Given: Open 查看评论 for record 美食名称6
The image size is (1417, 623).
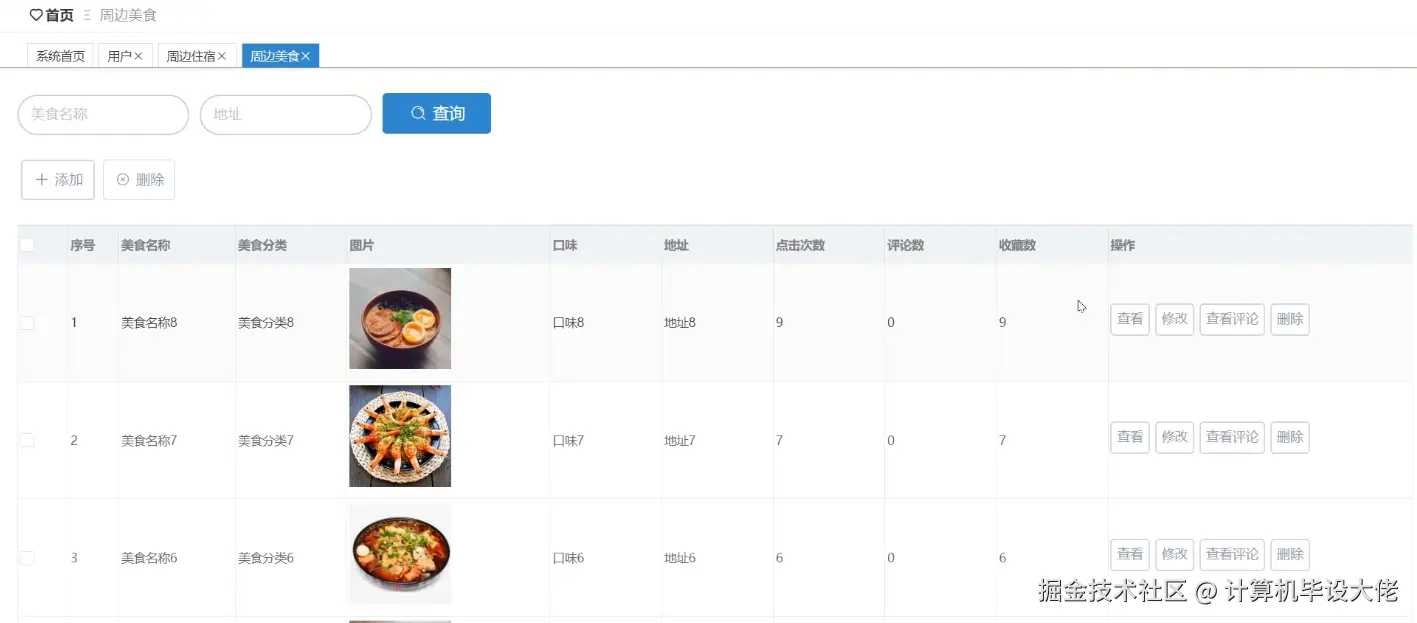Looking at the screenshot, I should click(1231, 554).
